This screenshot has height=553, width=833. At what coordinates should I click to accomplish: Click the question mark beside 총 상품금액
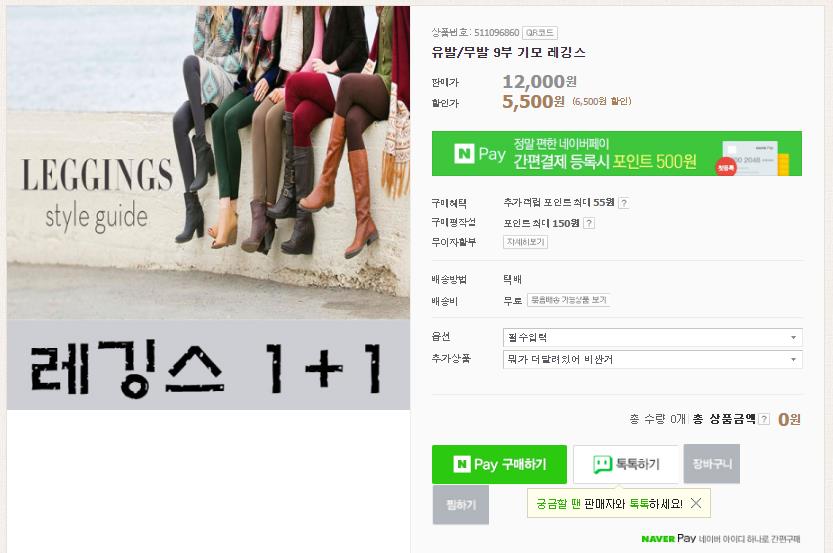point(764,419)
